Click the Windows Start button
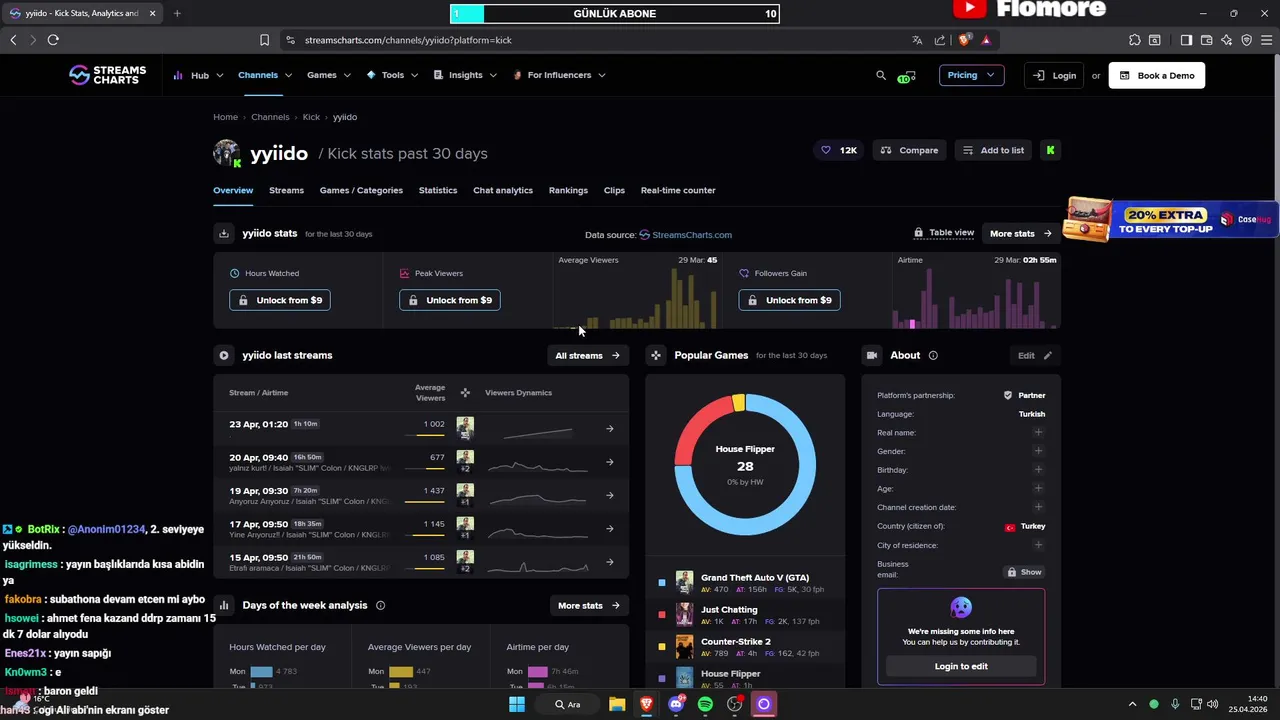The height and width of the screenshot is (720, 1280). point(517,704)
